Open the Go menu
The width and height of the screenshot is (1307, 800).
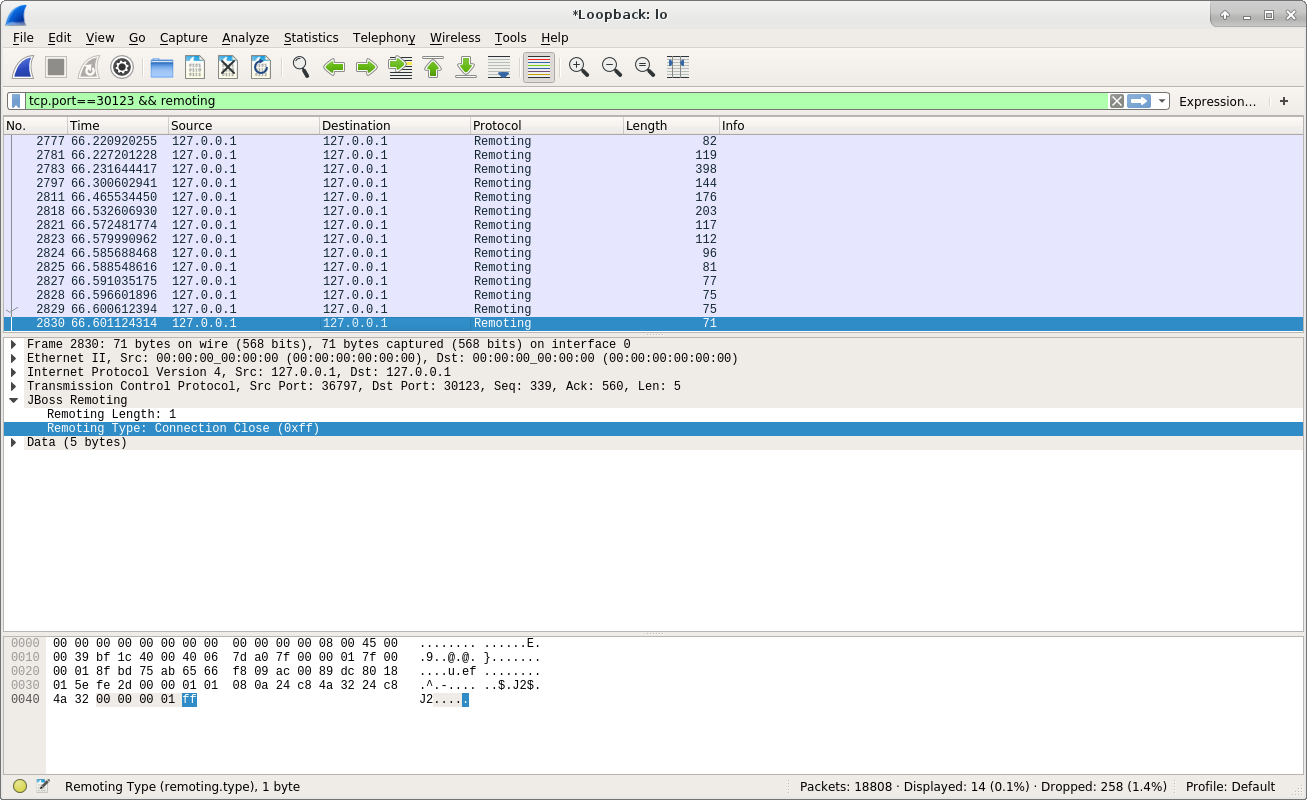click(x=137, y=38)
